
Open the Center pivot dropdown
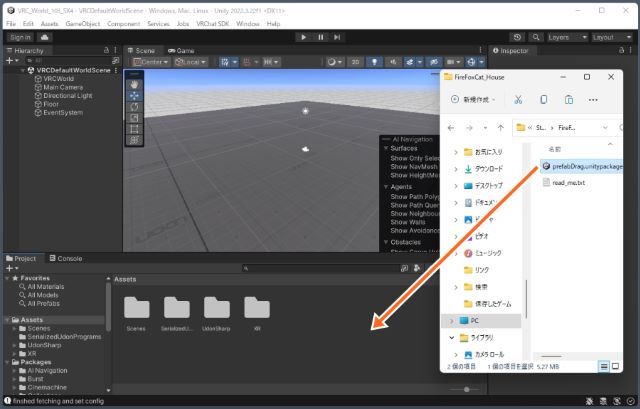151,62
